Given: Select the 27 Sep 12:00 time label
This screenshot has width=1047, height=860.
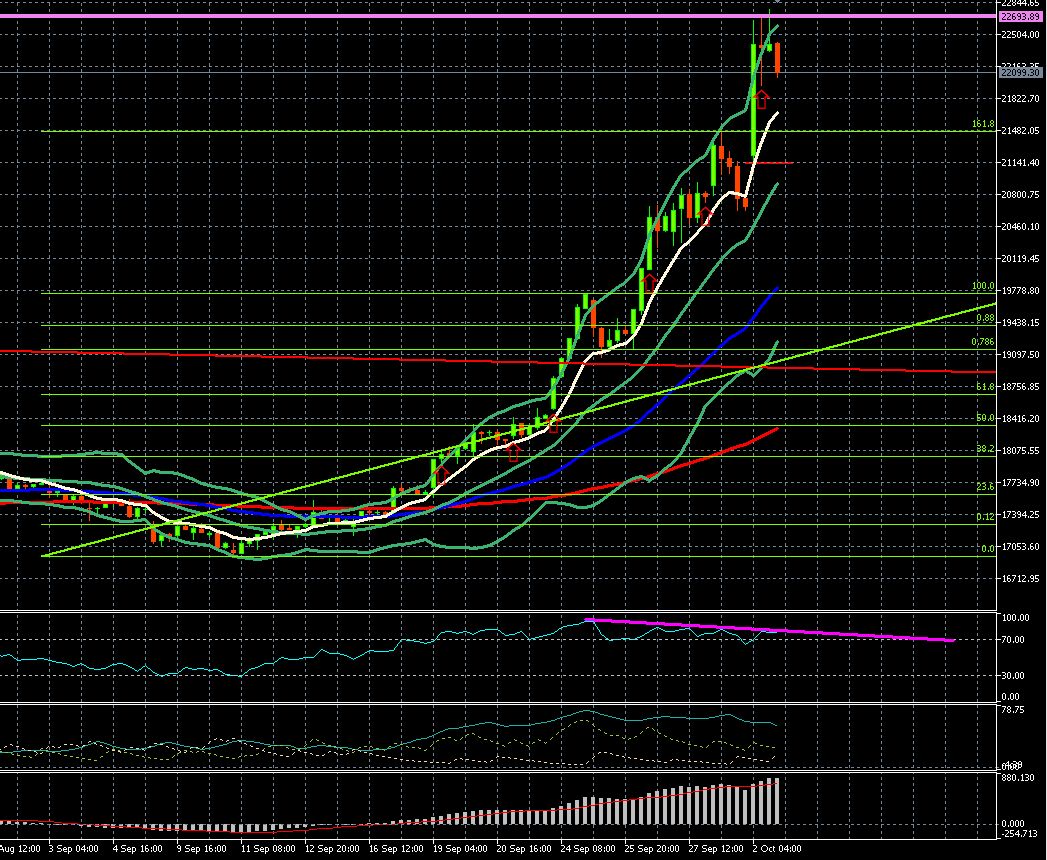Looking at the screenshot, I should click(716, 849).
